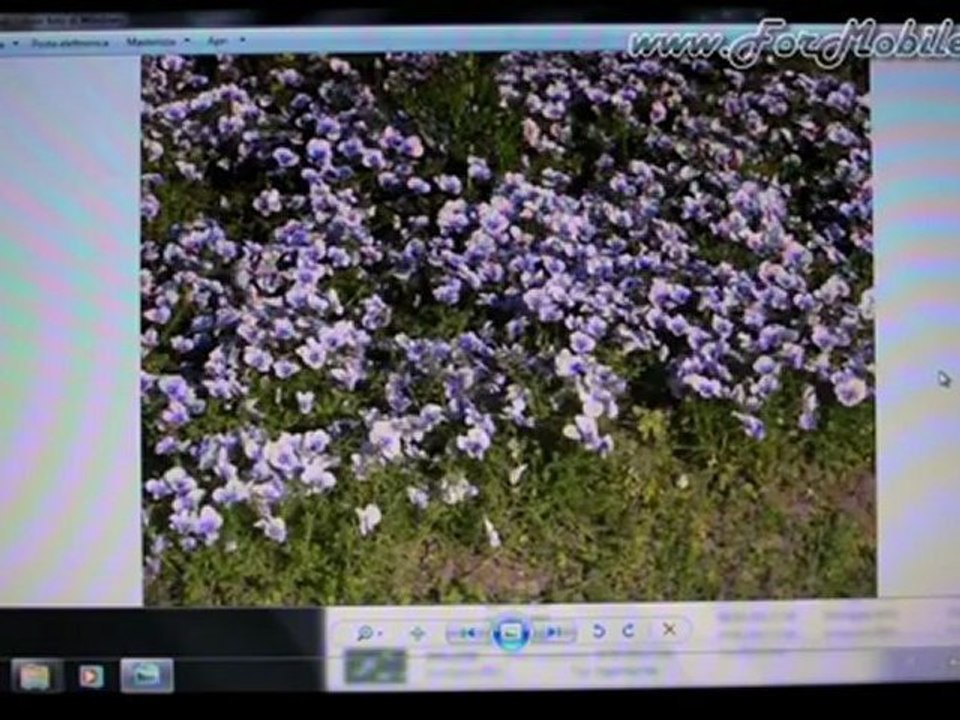This screenshot has width=960, height=720.
Task: Expand the Apri dropdown arrow
Action: [242, 40]
